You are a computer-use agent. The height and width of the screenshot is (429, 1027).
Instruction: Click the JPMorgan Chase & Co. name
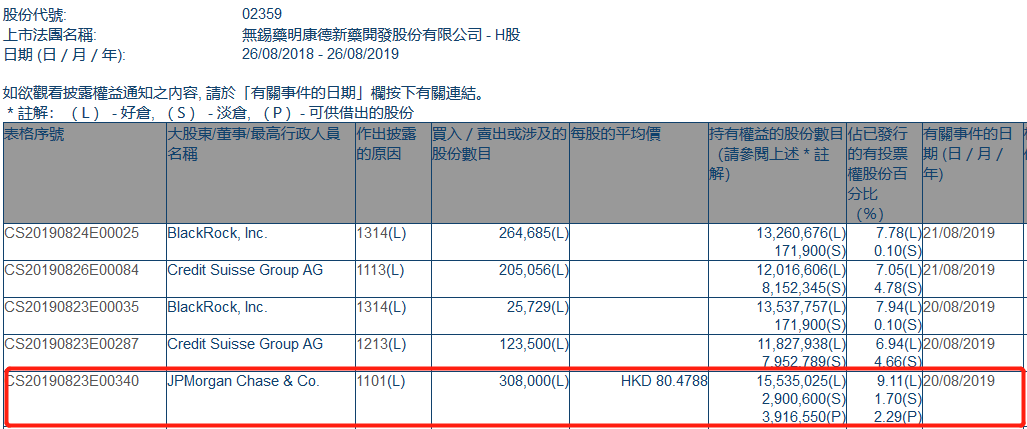(244, 381)
